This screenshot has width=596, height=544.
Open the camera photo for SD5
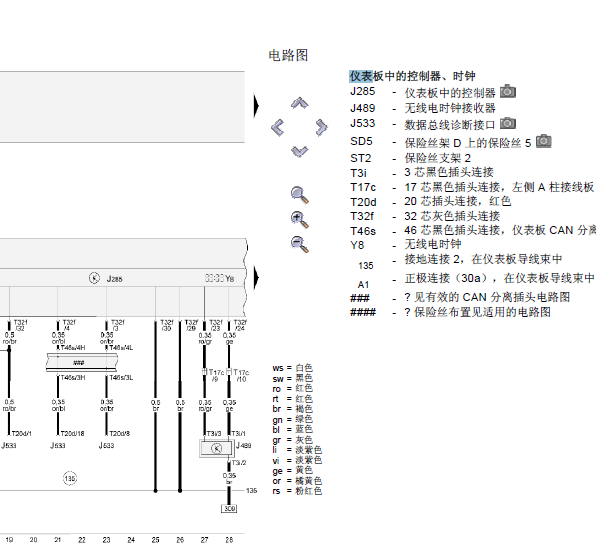tap(544, 141)
